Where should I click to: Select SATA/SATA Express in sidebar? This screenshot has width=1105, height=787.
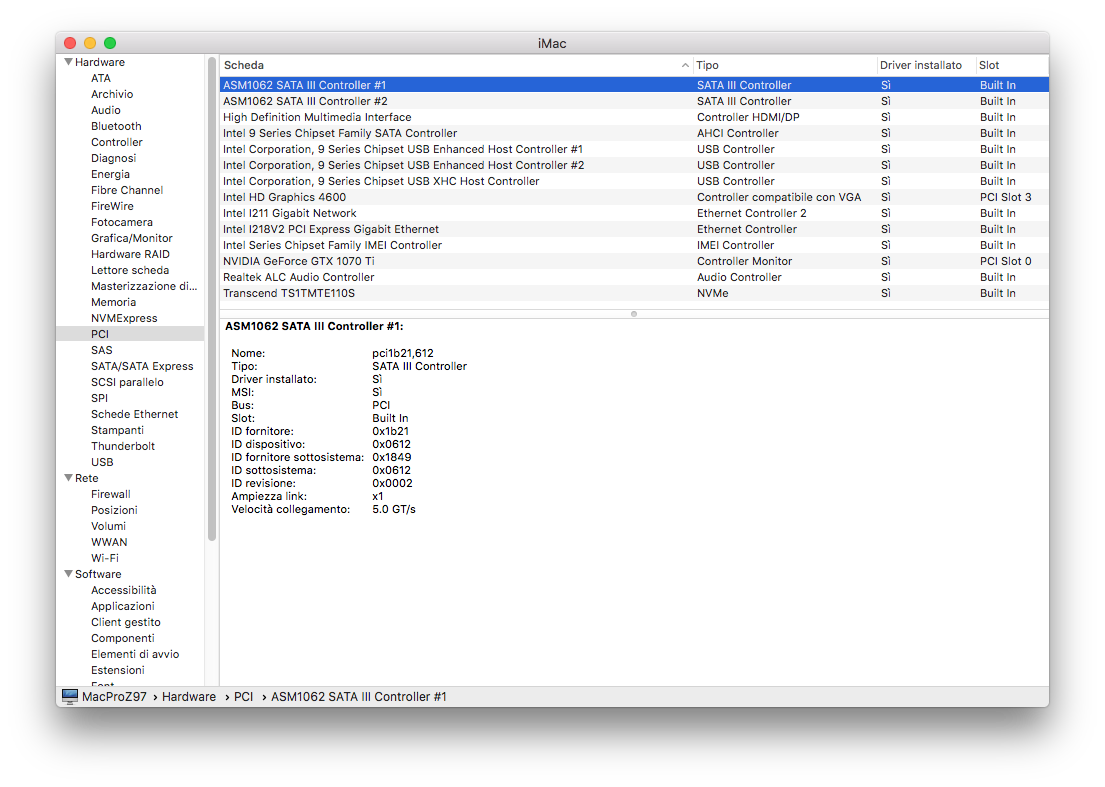pos(142,366)
